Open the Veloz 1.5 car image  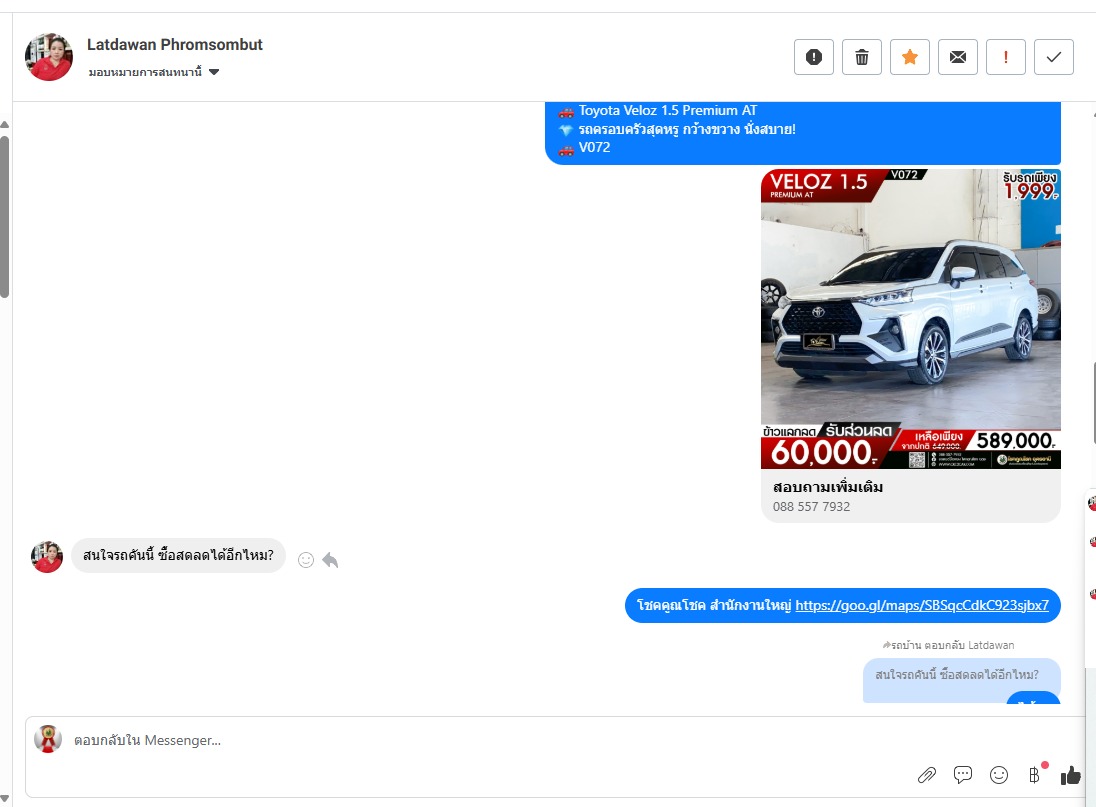(911, 319)
